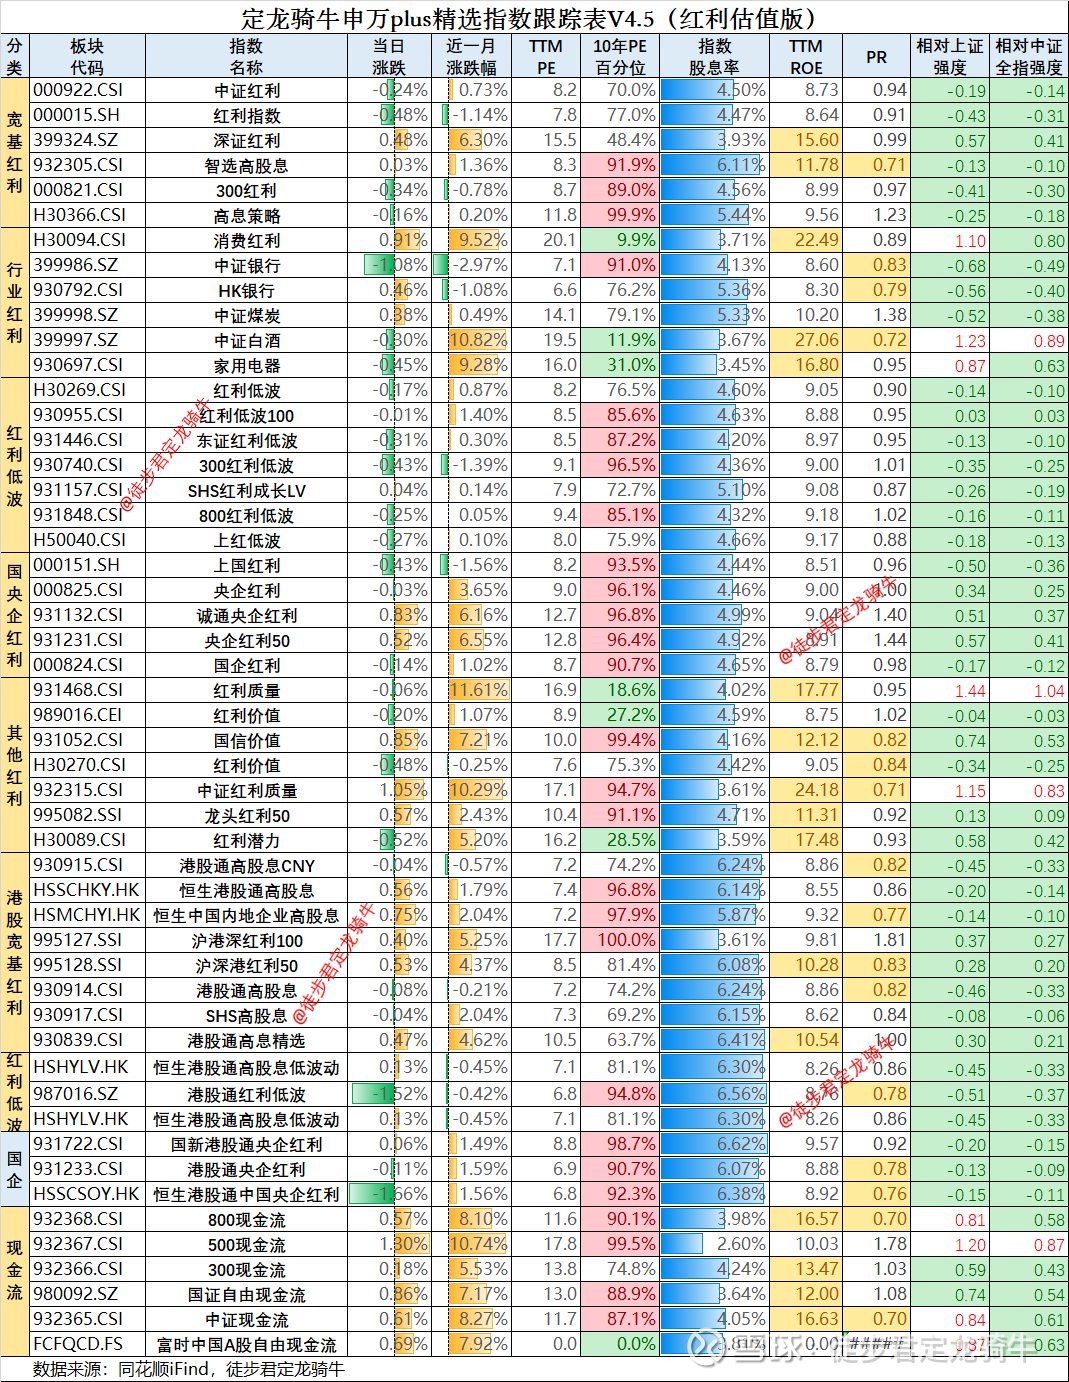Image resolution: width=1069 pixels, height=1382 pixels.
Task: Click the 港股宽基红利 category cell
Action: click(14, 952)
